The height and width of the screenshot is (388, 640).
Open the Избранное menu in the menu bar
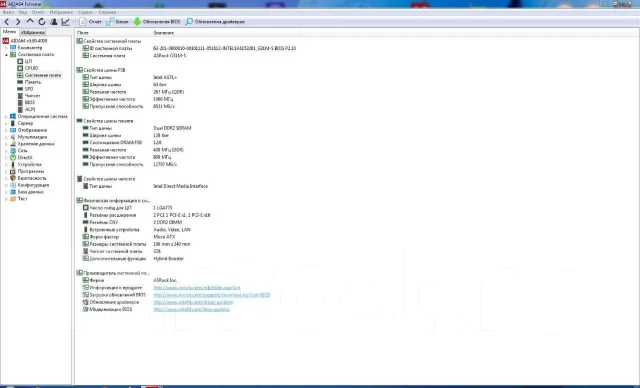61,12
